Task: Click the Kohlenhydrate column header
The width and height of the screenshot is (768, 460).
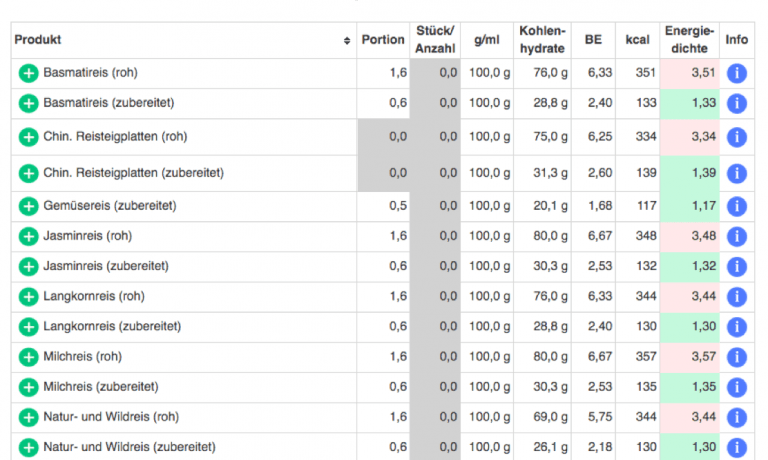Action: (543, 40)
